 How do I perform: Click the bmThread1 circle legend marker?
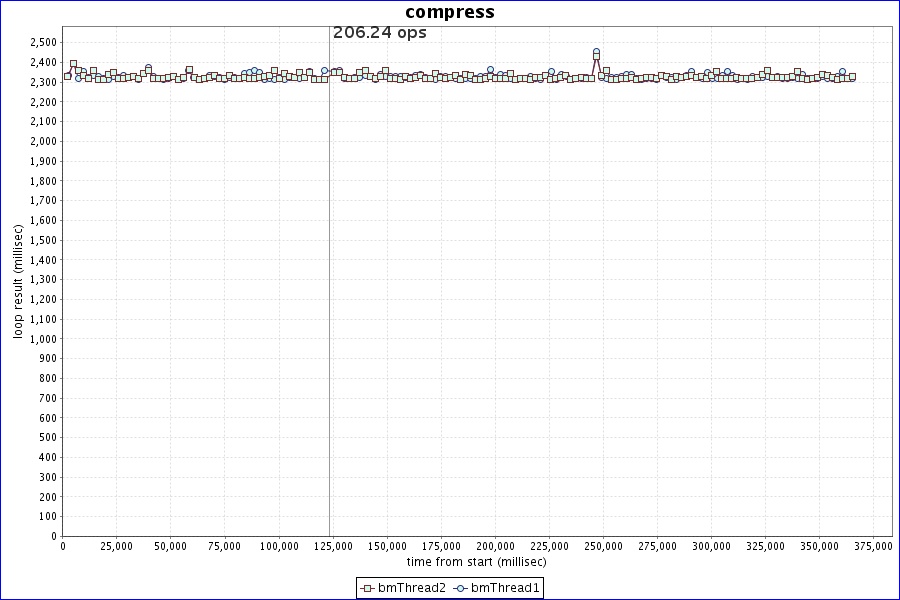[x=461, y=588]
